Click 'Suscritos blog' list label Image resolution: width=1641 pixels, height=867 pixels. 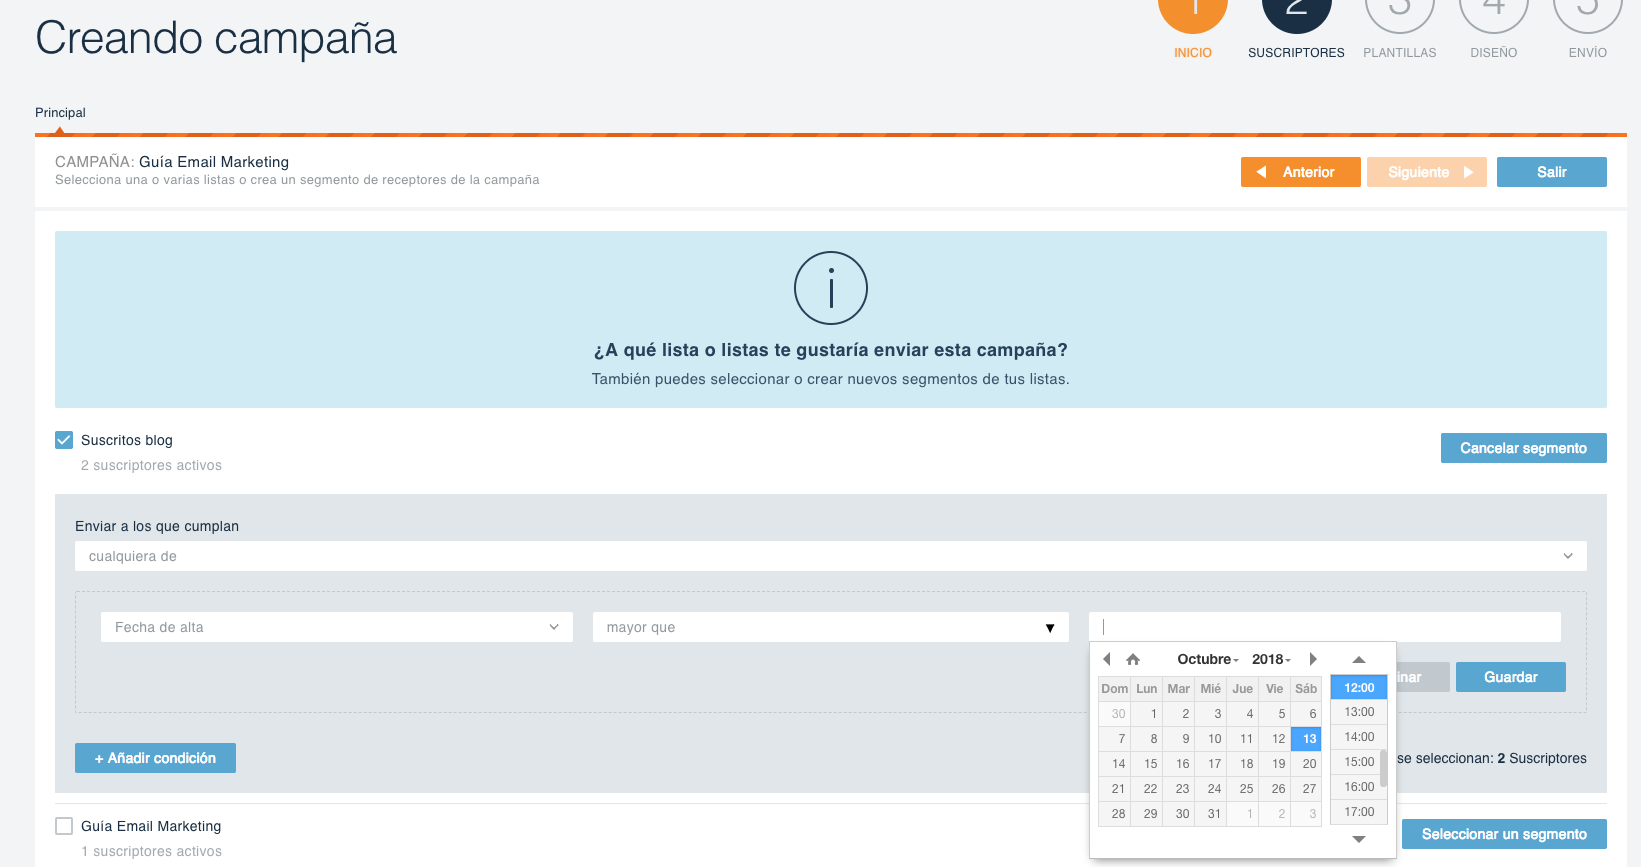point(127,440)
